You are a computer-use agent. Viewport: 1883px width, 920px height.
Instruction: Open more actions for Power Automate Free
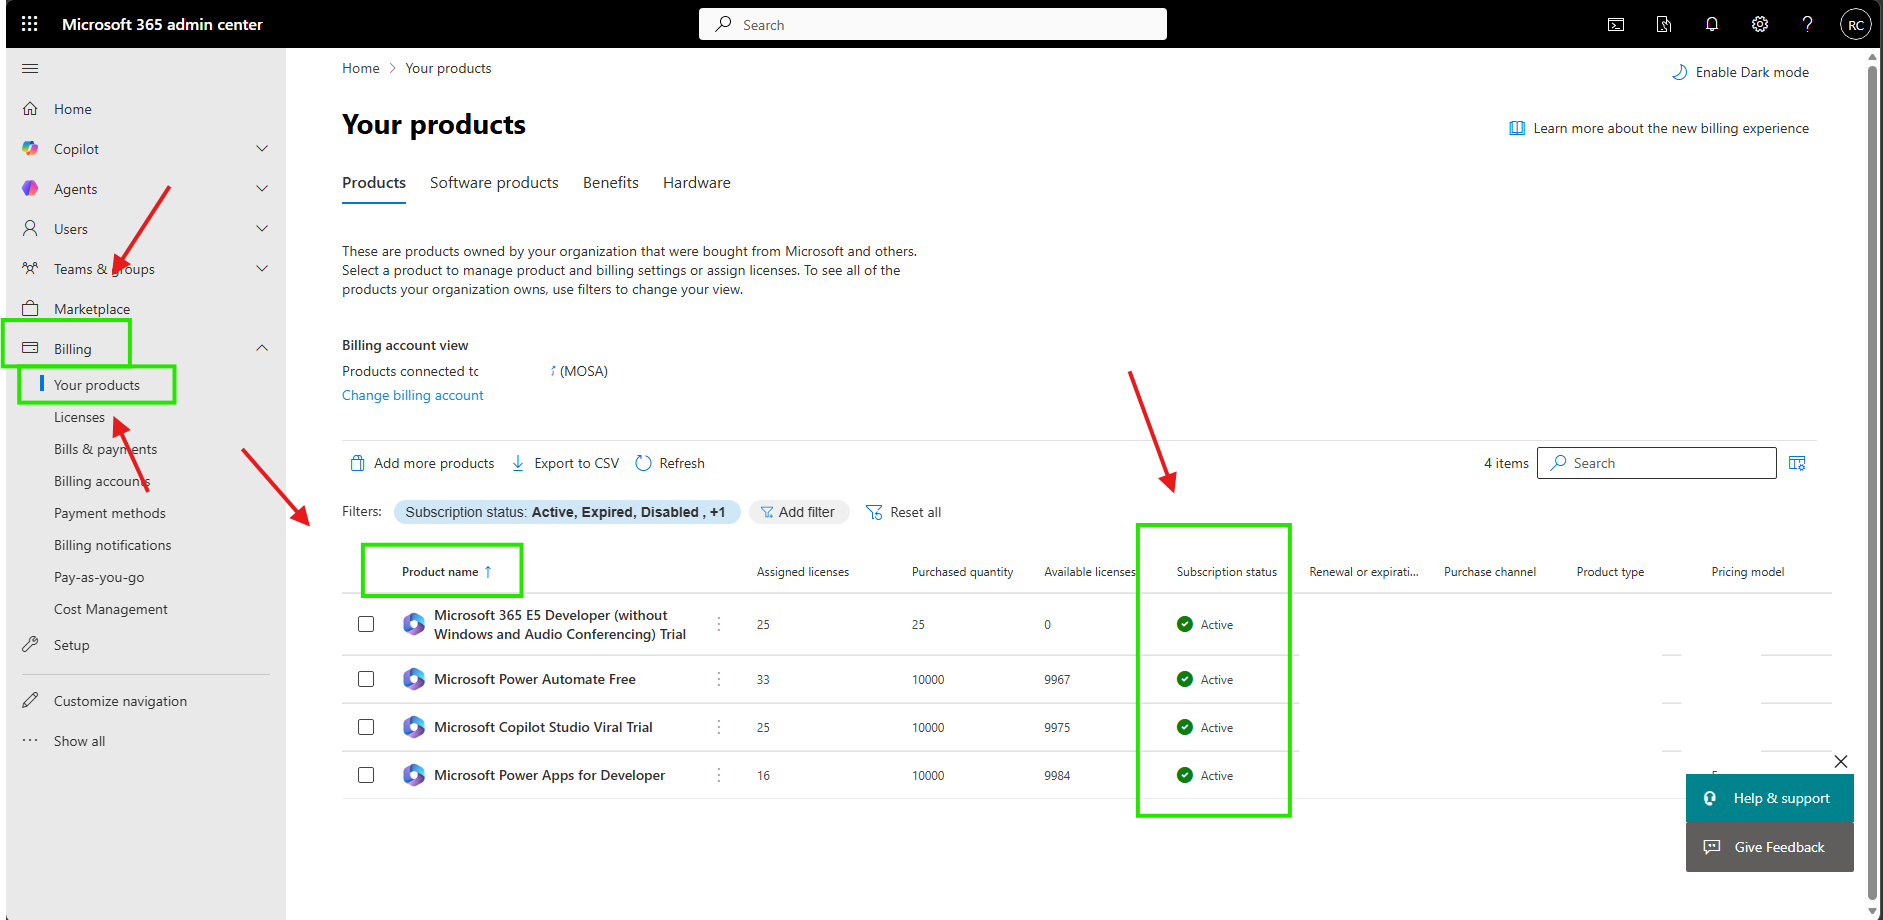(719, 679)
